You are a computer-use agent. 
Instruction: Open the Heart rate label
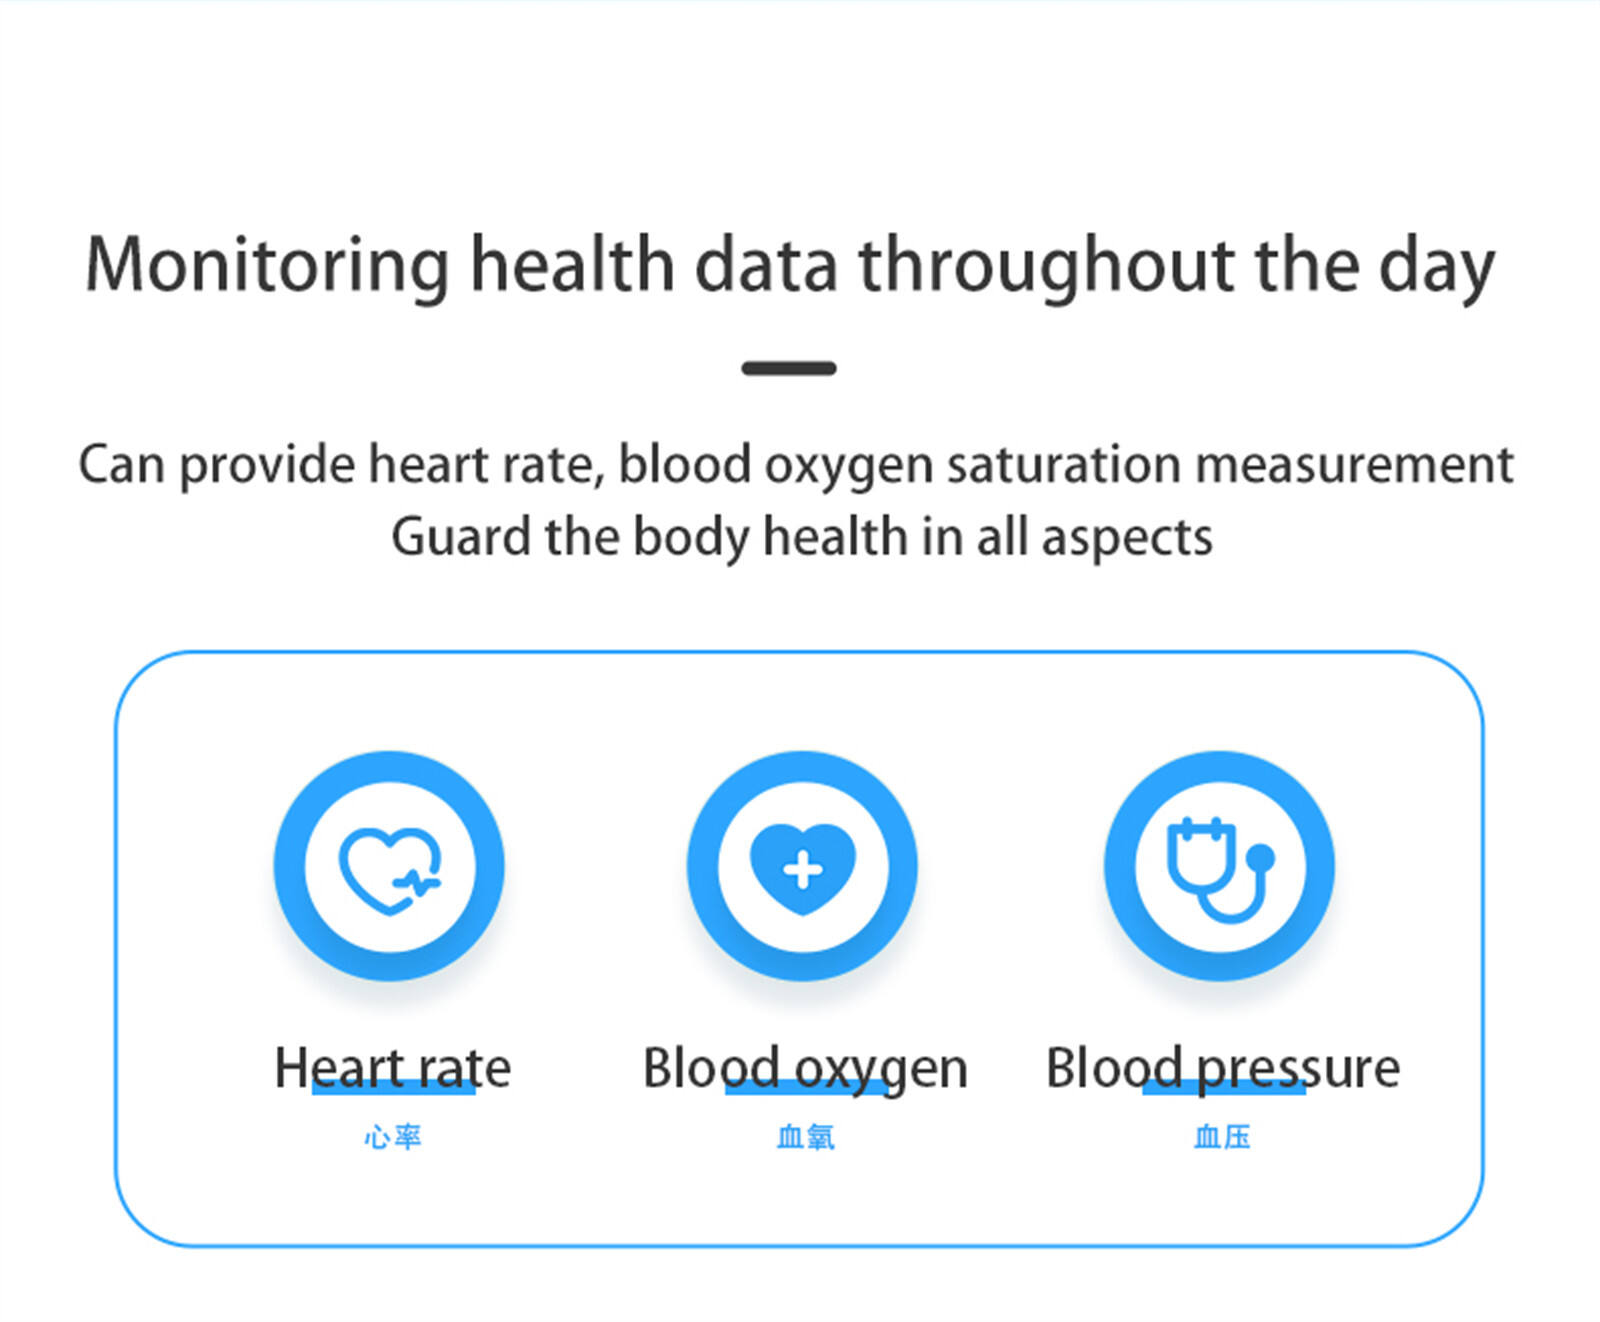coord(392,1067)
